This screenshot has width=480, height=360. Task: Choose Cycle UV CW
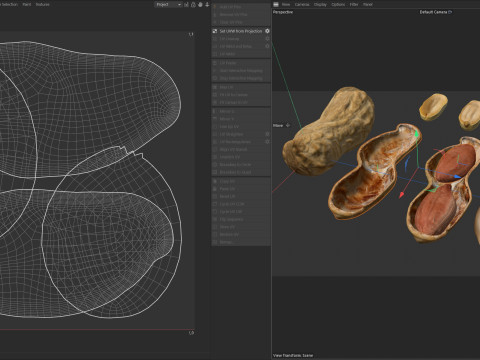coord(241,212)
